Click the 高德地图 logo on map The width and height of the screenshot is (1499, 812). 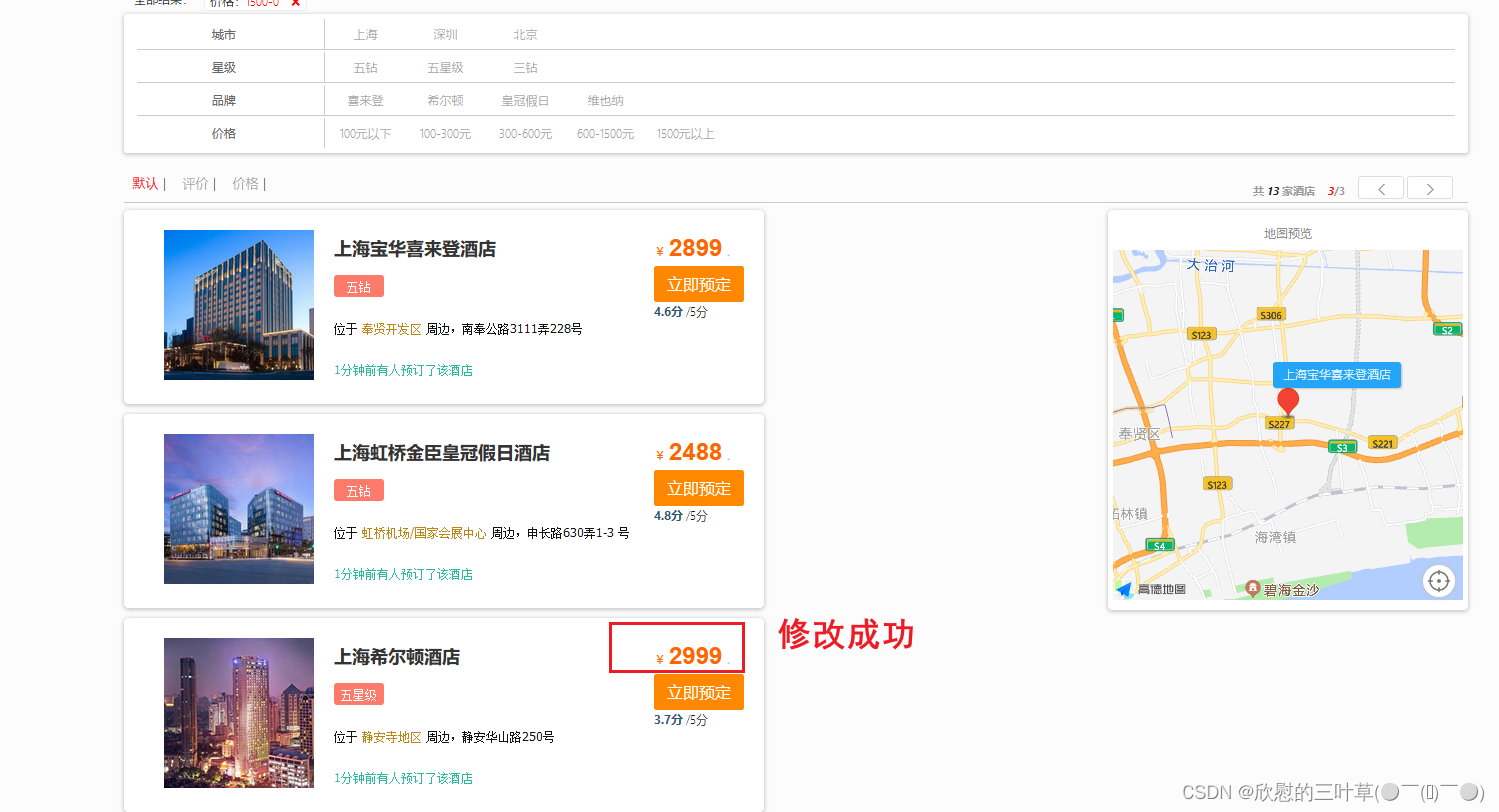coord(1152,590)
